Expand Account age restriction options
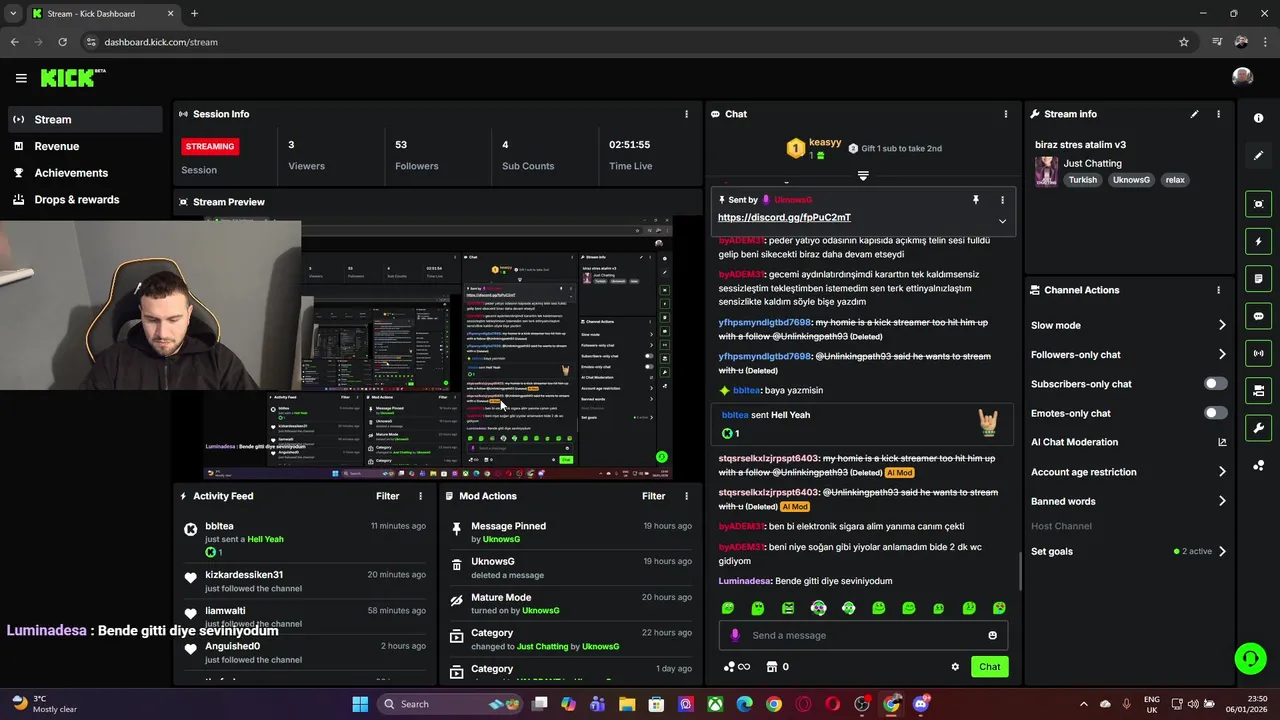The image size is (1280, 720). pyautogui.click(x=1222, y=472)
